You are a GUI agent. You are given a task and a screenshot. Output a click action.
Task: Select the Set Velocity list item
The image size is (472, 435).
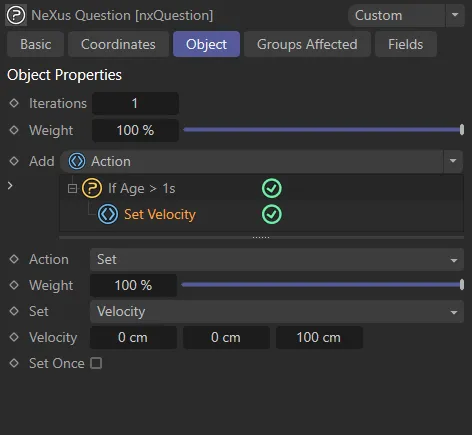tap(160, 214)
